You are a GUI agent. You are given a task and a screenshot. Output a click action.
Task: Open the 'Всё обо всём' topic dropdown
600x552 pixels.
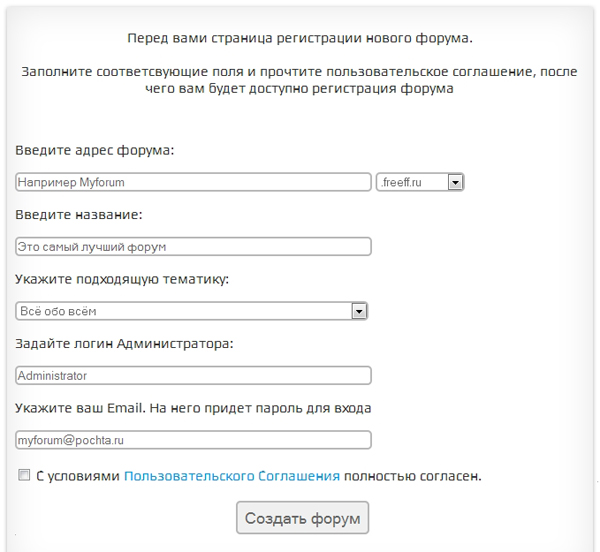[191, 311]
